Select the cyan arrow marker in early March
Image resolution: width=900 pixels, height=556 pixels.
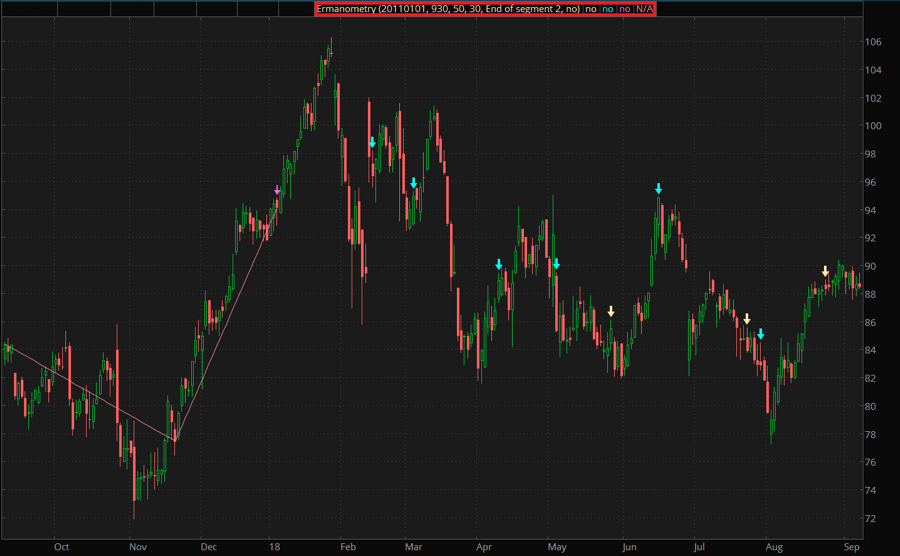click(414, 183)
